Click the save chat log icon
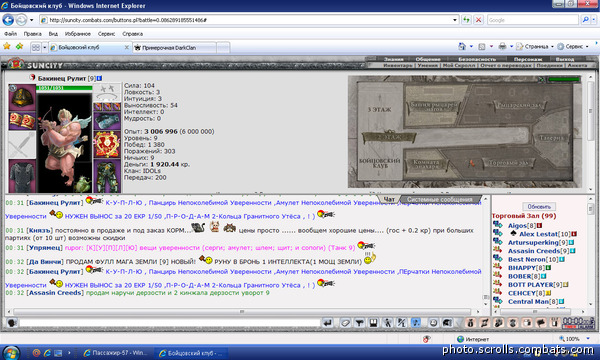Screen dimensions: 600x360 click(x=373, y=323)
